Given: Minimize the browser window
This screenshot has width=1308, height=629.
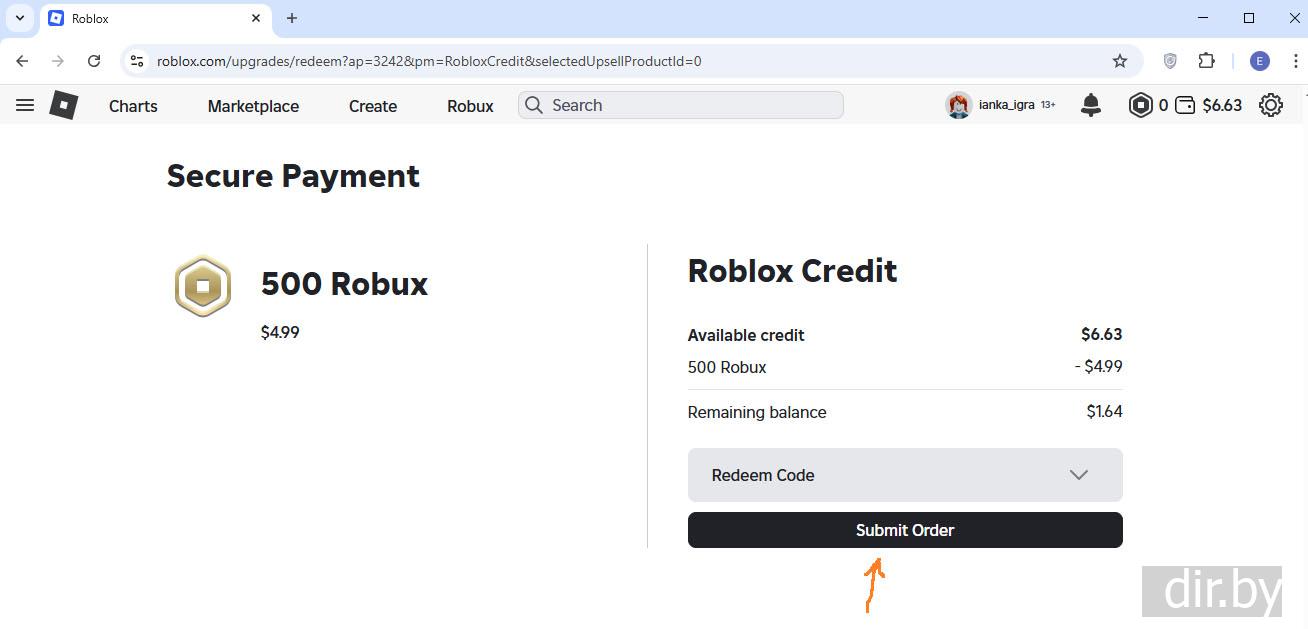Looking at the screenshot, I should pyautogui.click(x=1203, y=18).
